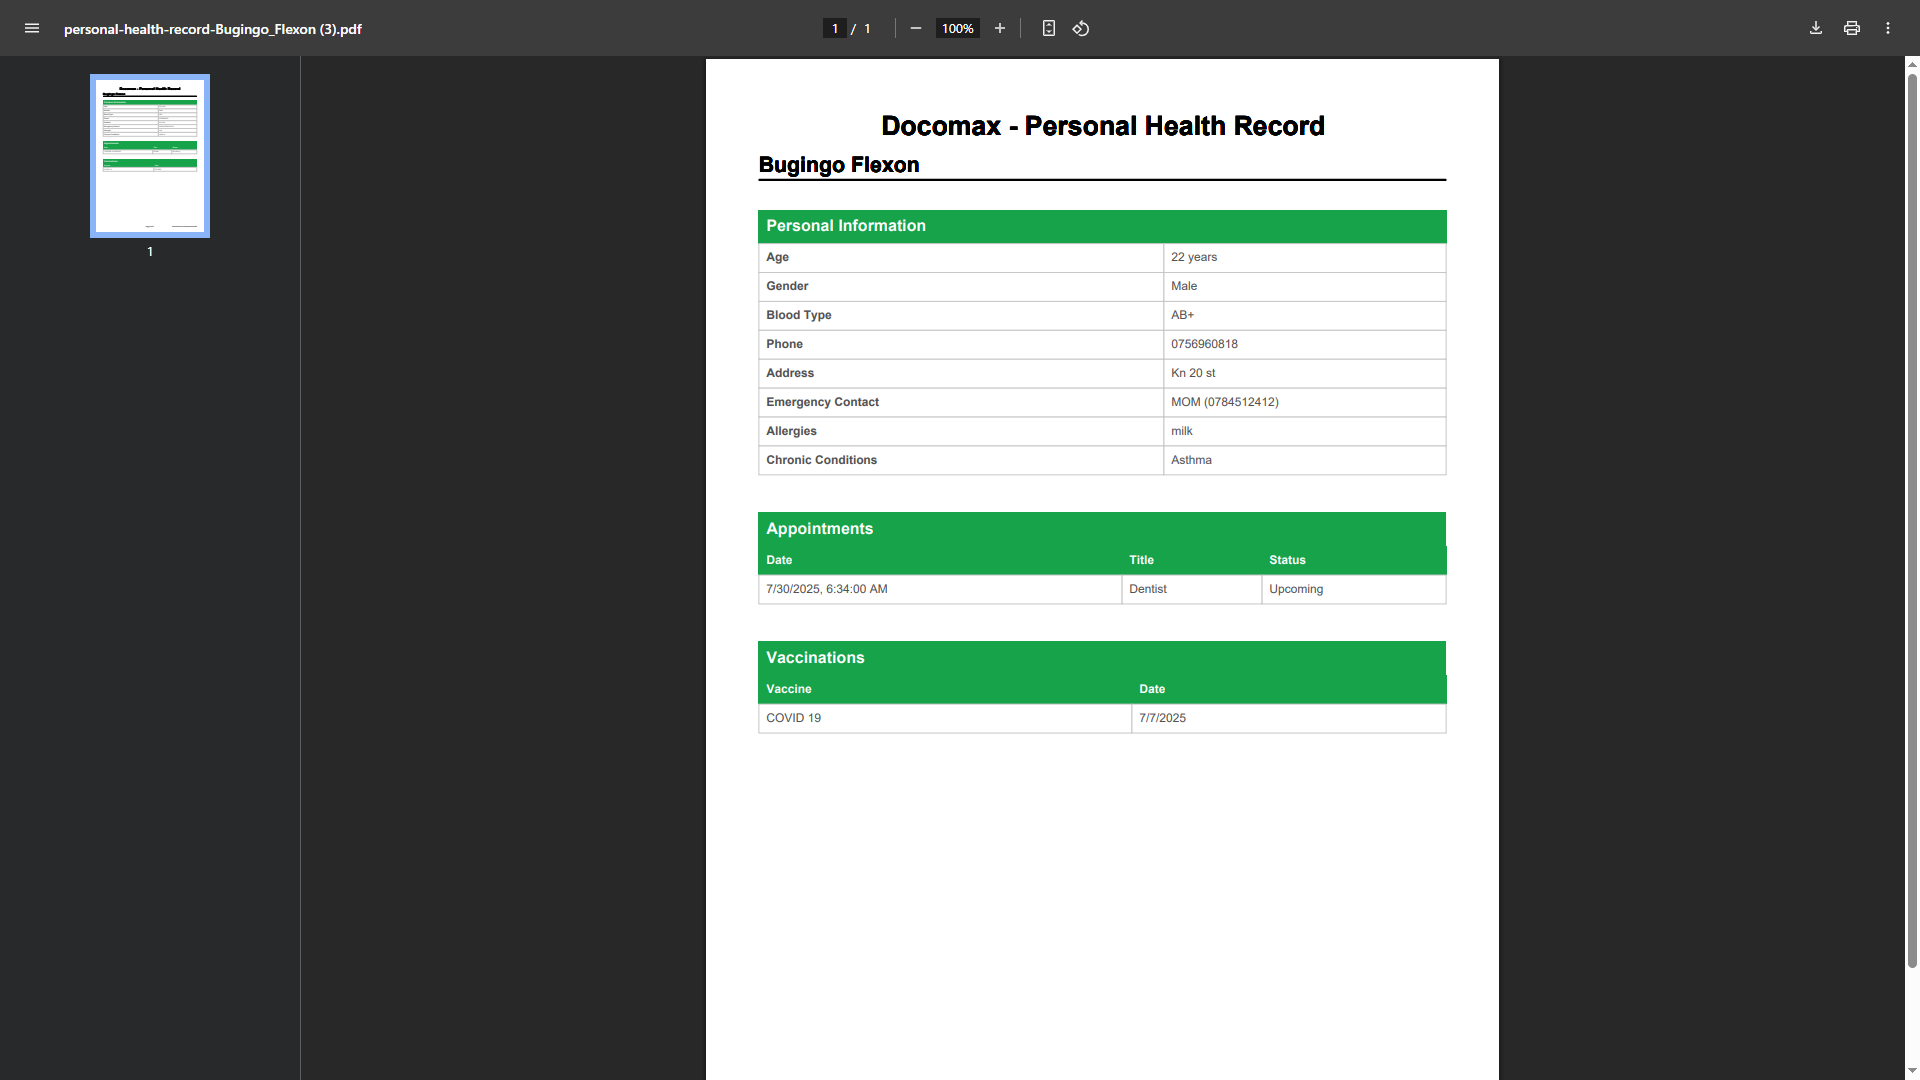
Task: Click the page number input field
Action: coord(835,28)
